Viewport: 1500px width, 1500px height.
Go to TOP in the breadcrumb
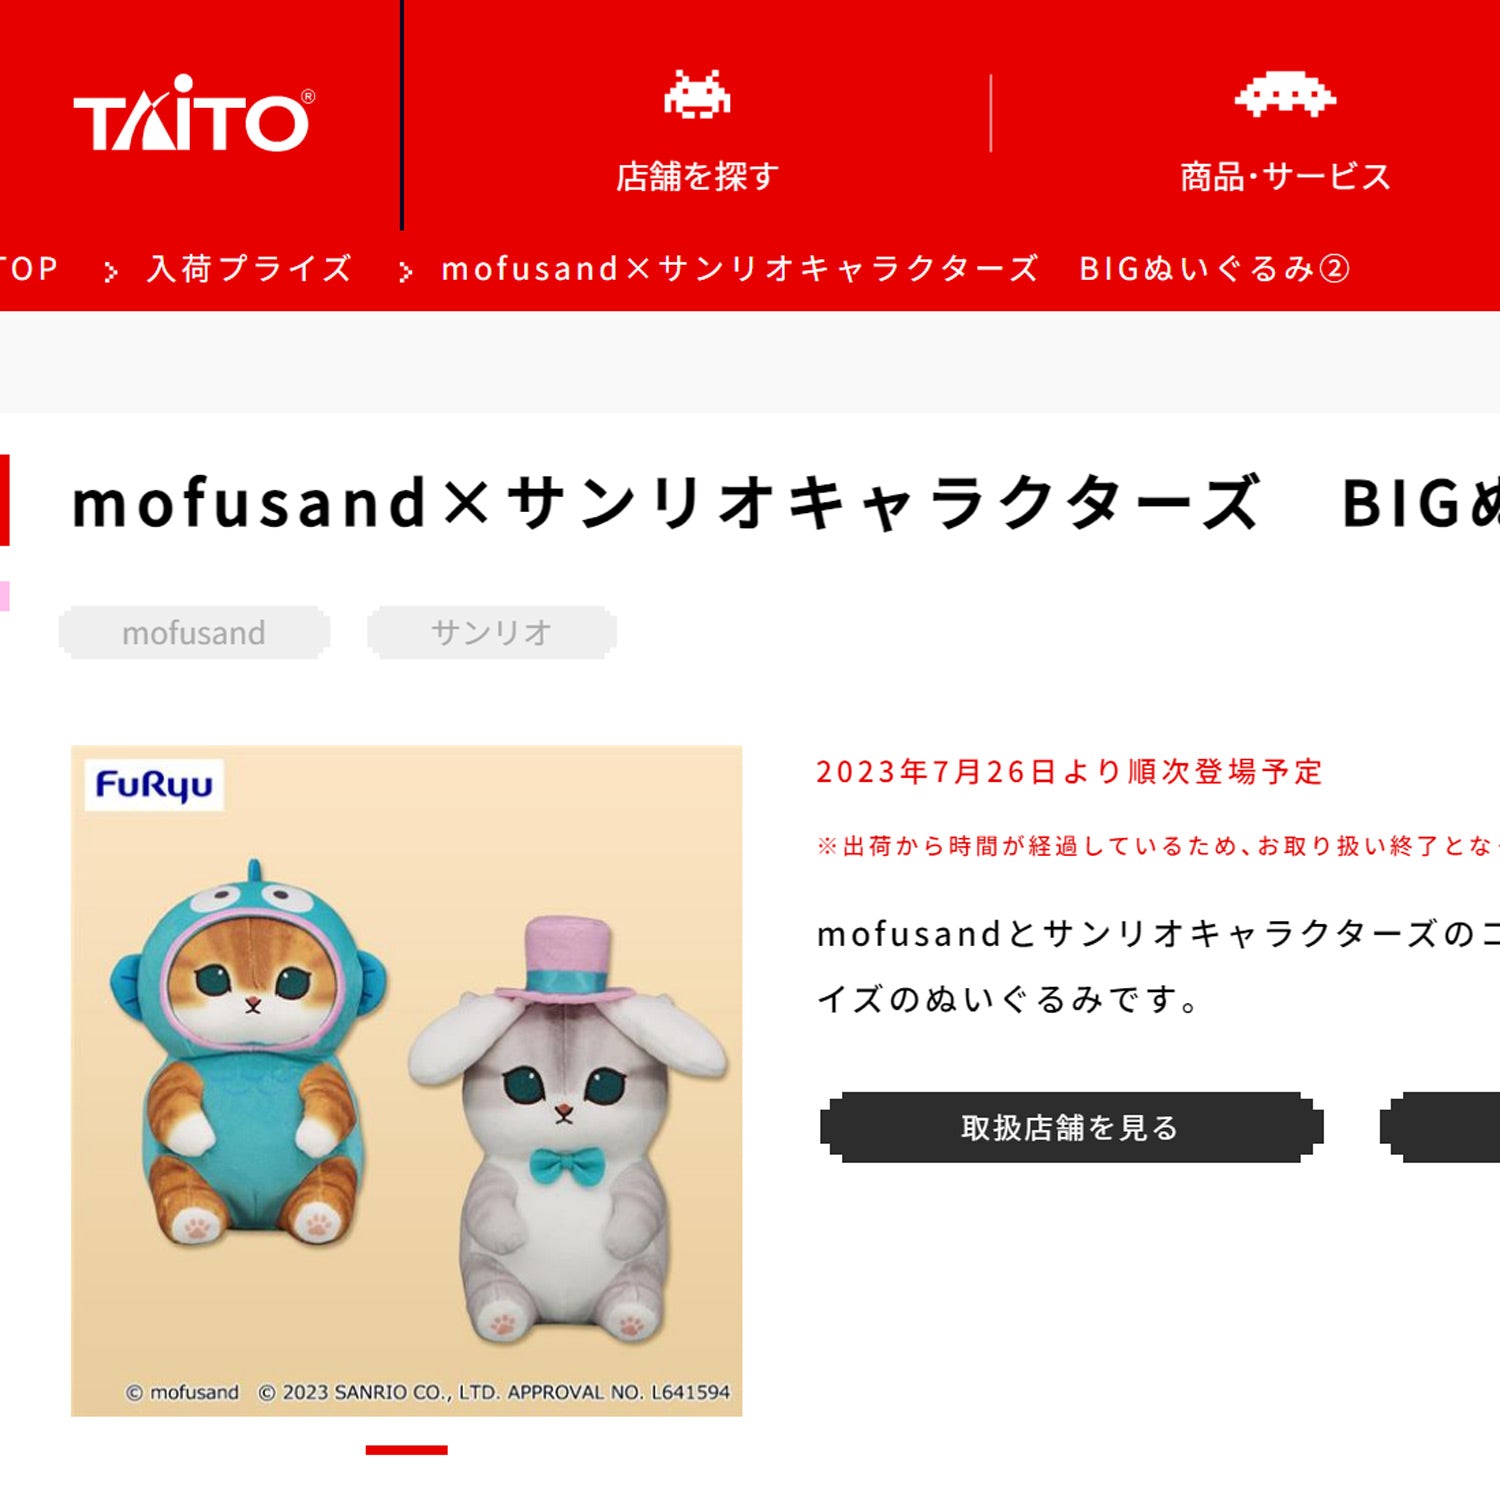pyautogui.click(x=28, y=268)
